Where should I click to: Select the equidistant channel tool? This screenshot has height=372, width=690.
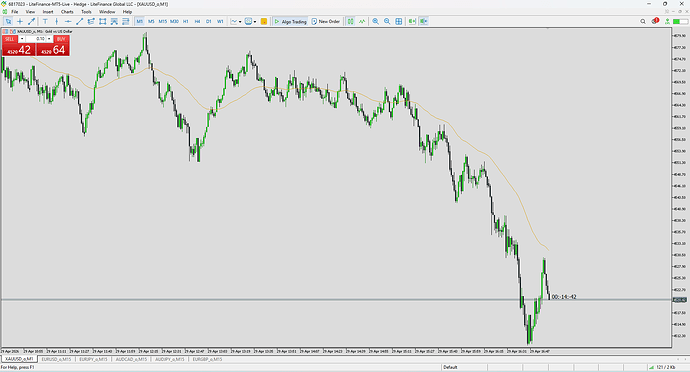(x=91, y=21)
